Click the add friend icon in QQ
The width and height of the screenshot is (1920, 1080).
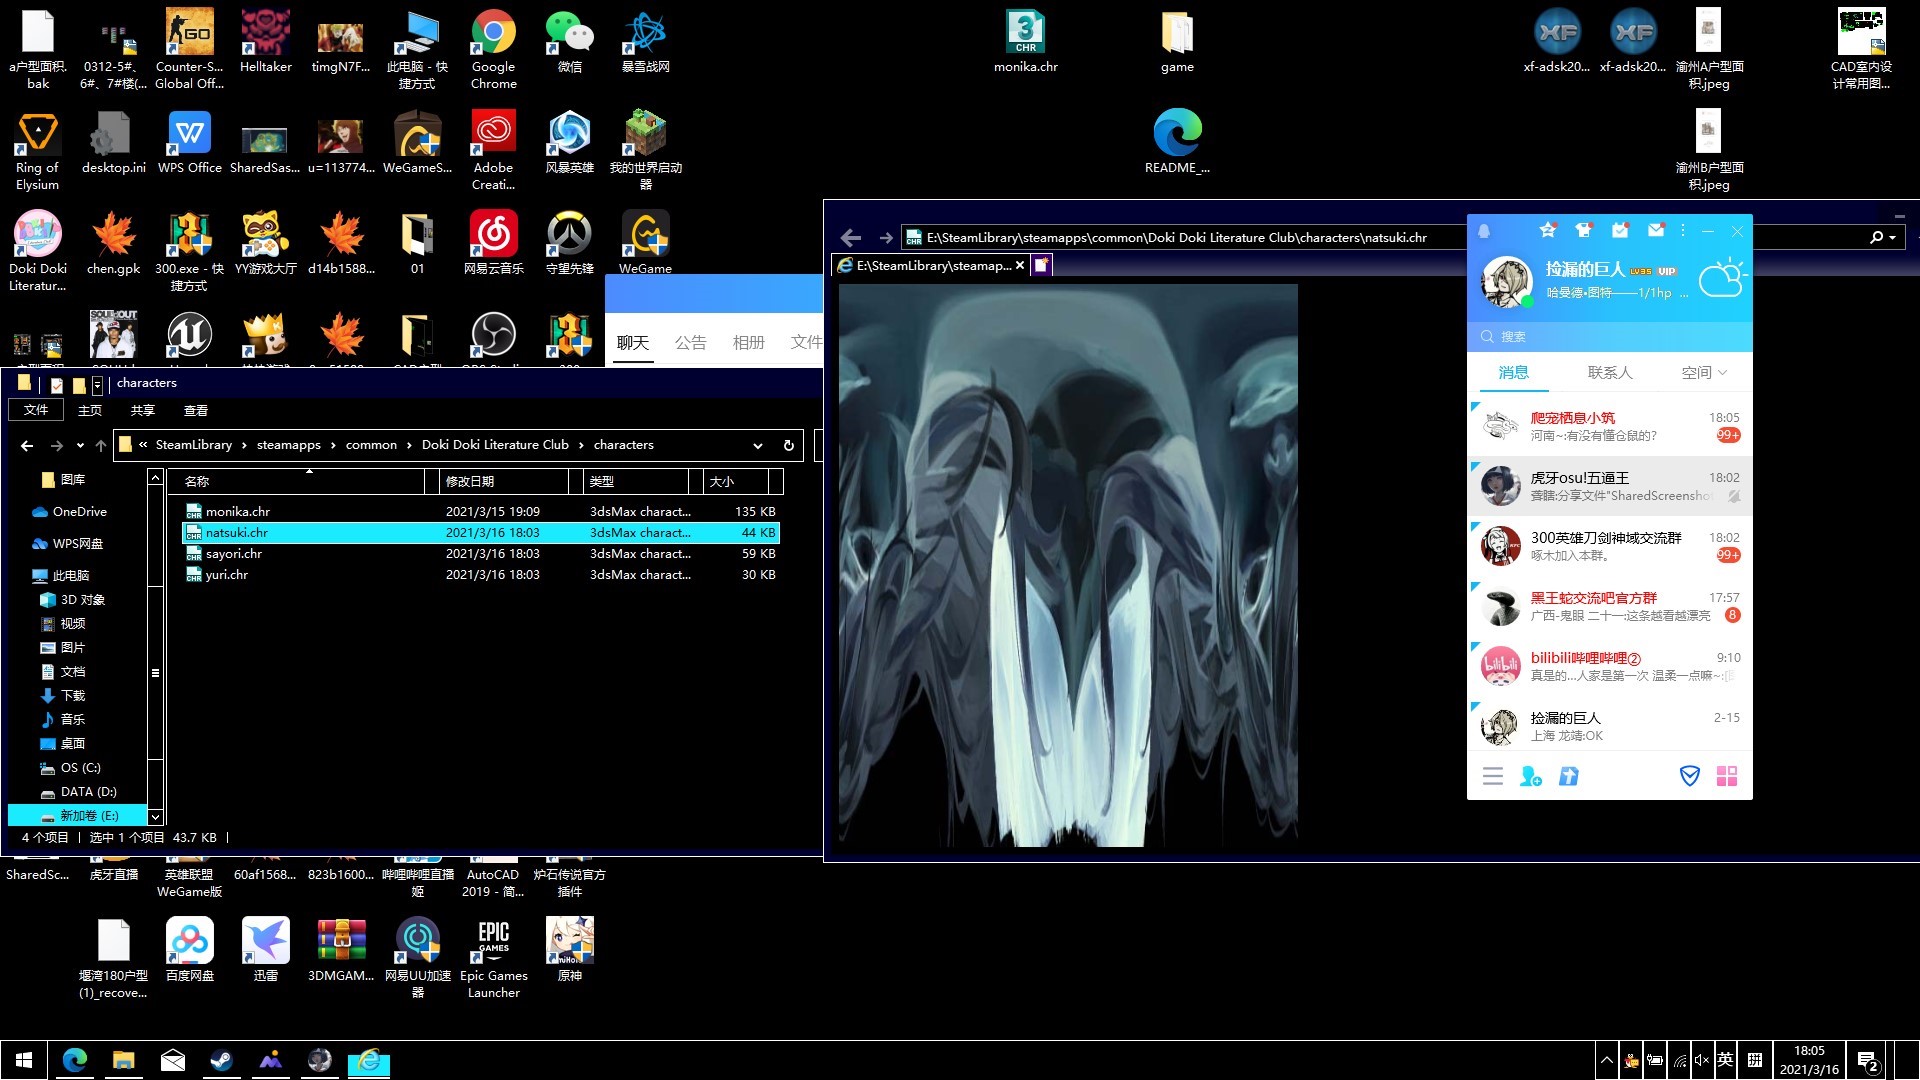[1531, 776]
